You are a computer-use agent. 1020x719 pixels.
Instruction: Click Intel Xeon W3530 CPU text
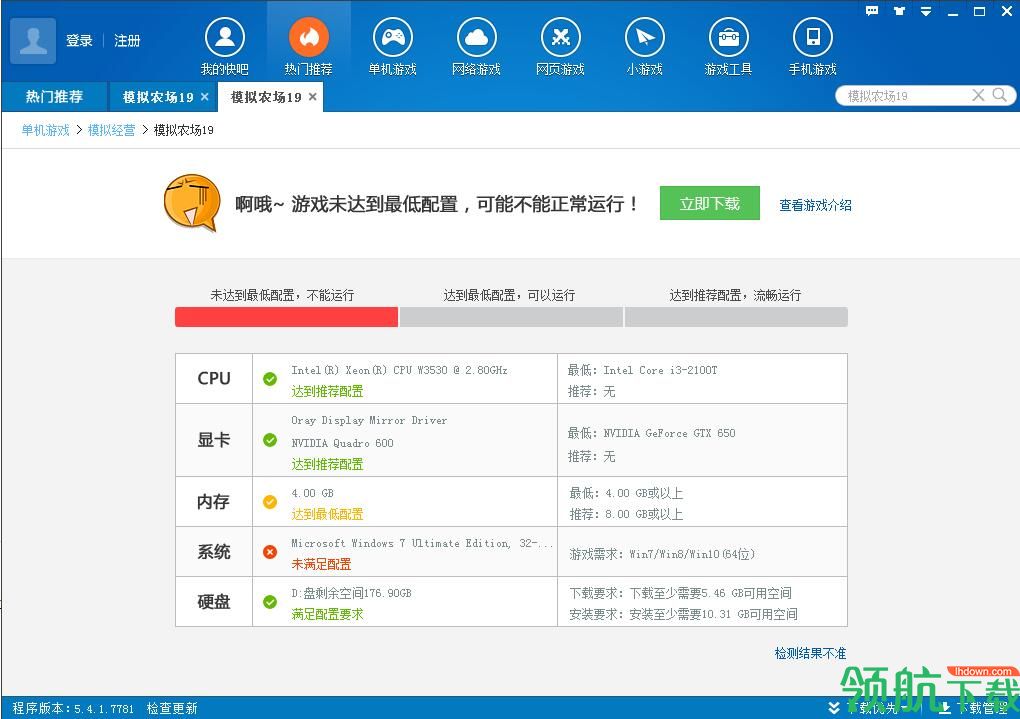399,370
